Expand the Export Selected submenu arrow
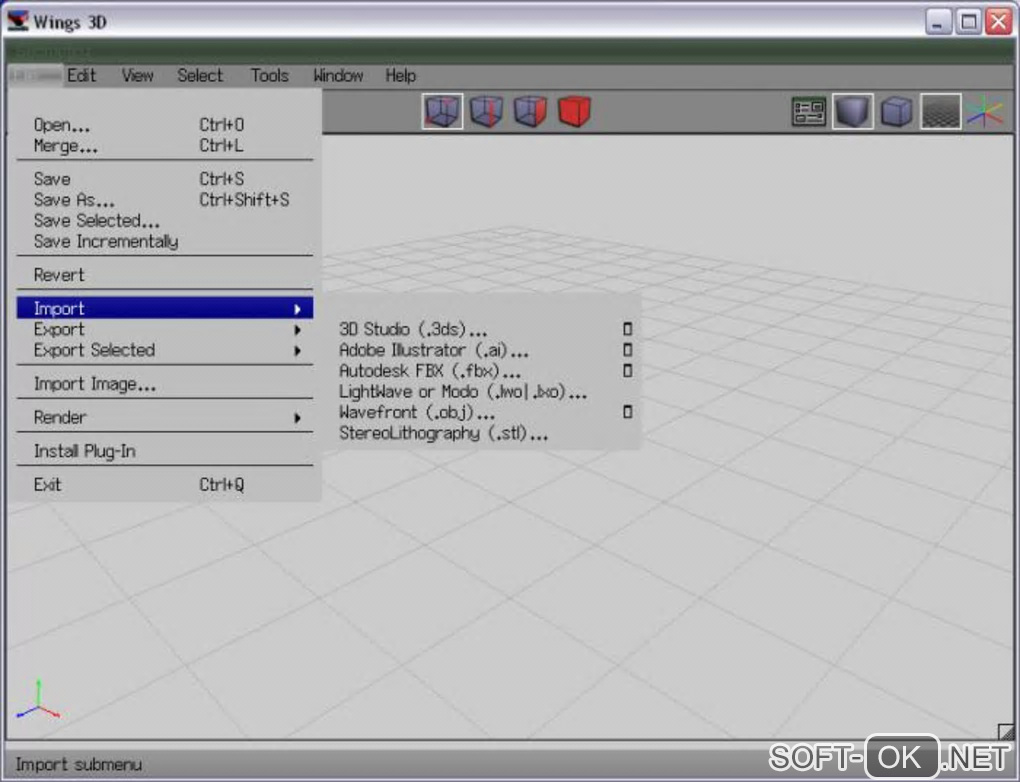The height and width of the screenshot is (782, 1020). [x=297, y=351]
